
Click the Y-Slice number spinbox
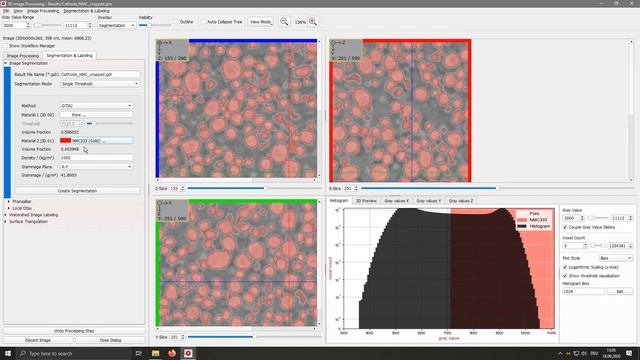[177, 337]
